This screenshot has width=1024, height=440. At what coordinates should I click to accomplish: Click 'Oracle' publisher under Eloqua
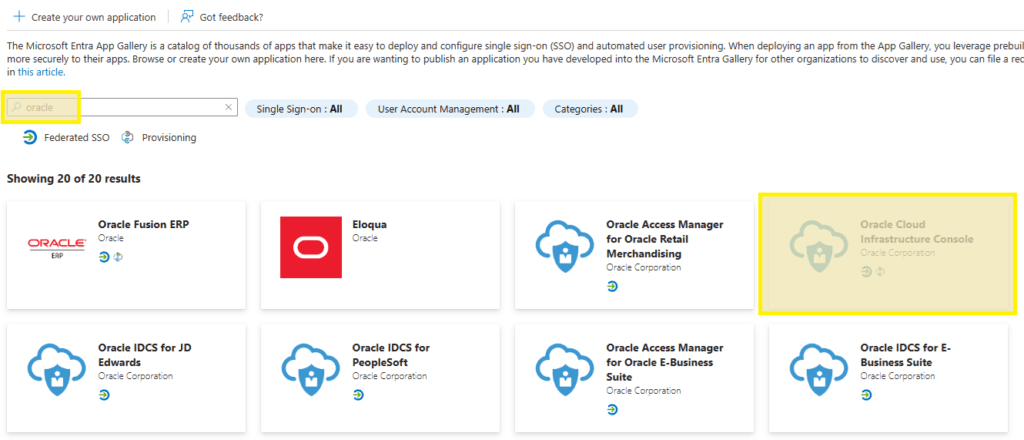[x=365, y=238]
